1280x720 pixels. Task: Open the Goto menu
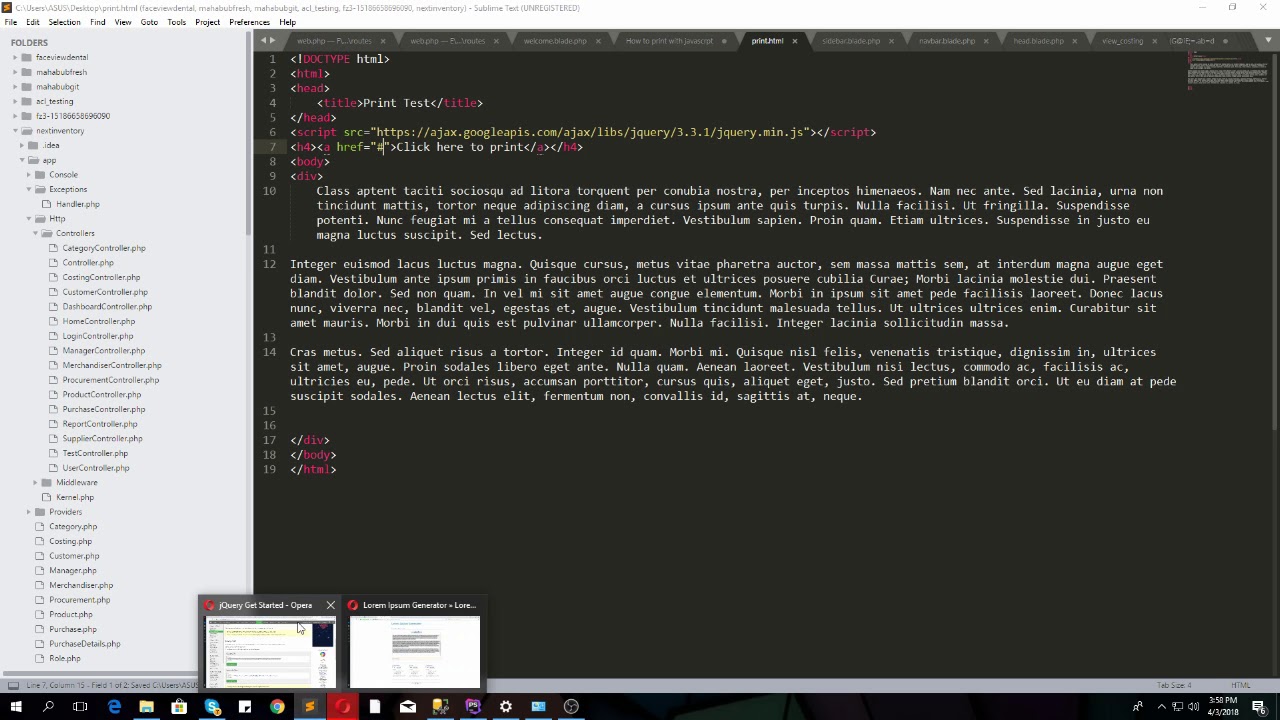click(149, 22)
